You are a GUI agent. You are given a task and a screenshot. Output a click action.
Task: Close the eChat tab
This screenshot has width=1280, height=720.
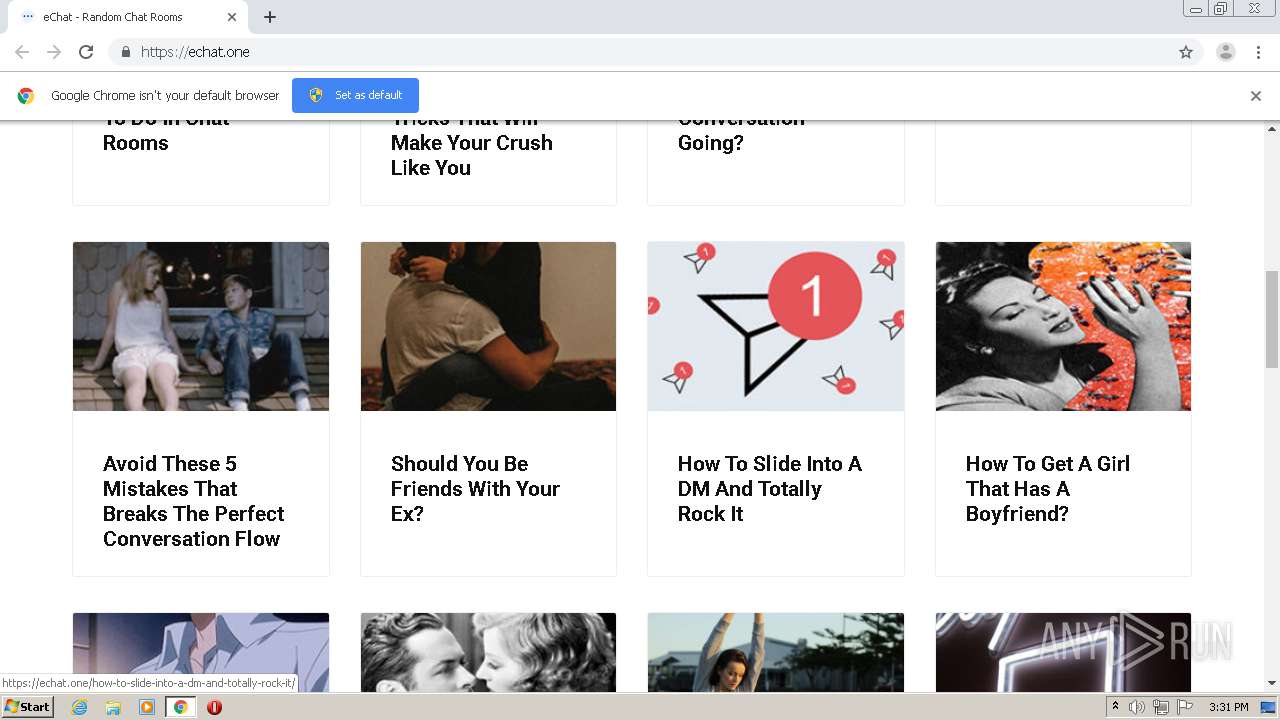pyautogui.click(x=232, y=17)
